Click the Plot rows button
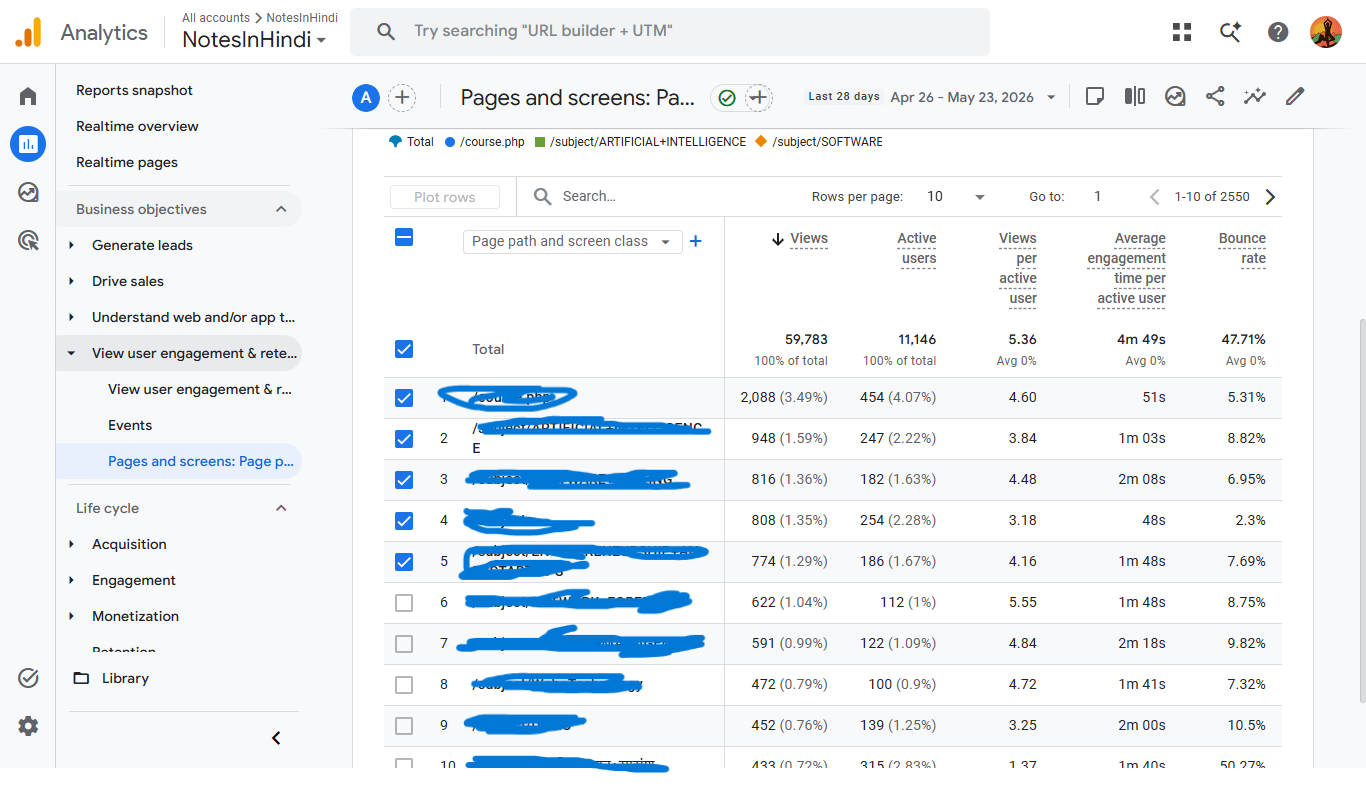This screenshot has width=1366, height=791. tap(445, 197)
